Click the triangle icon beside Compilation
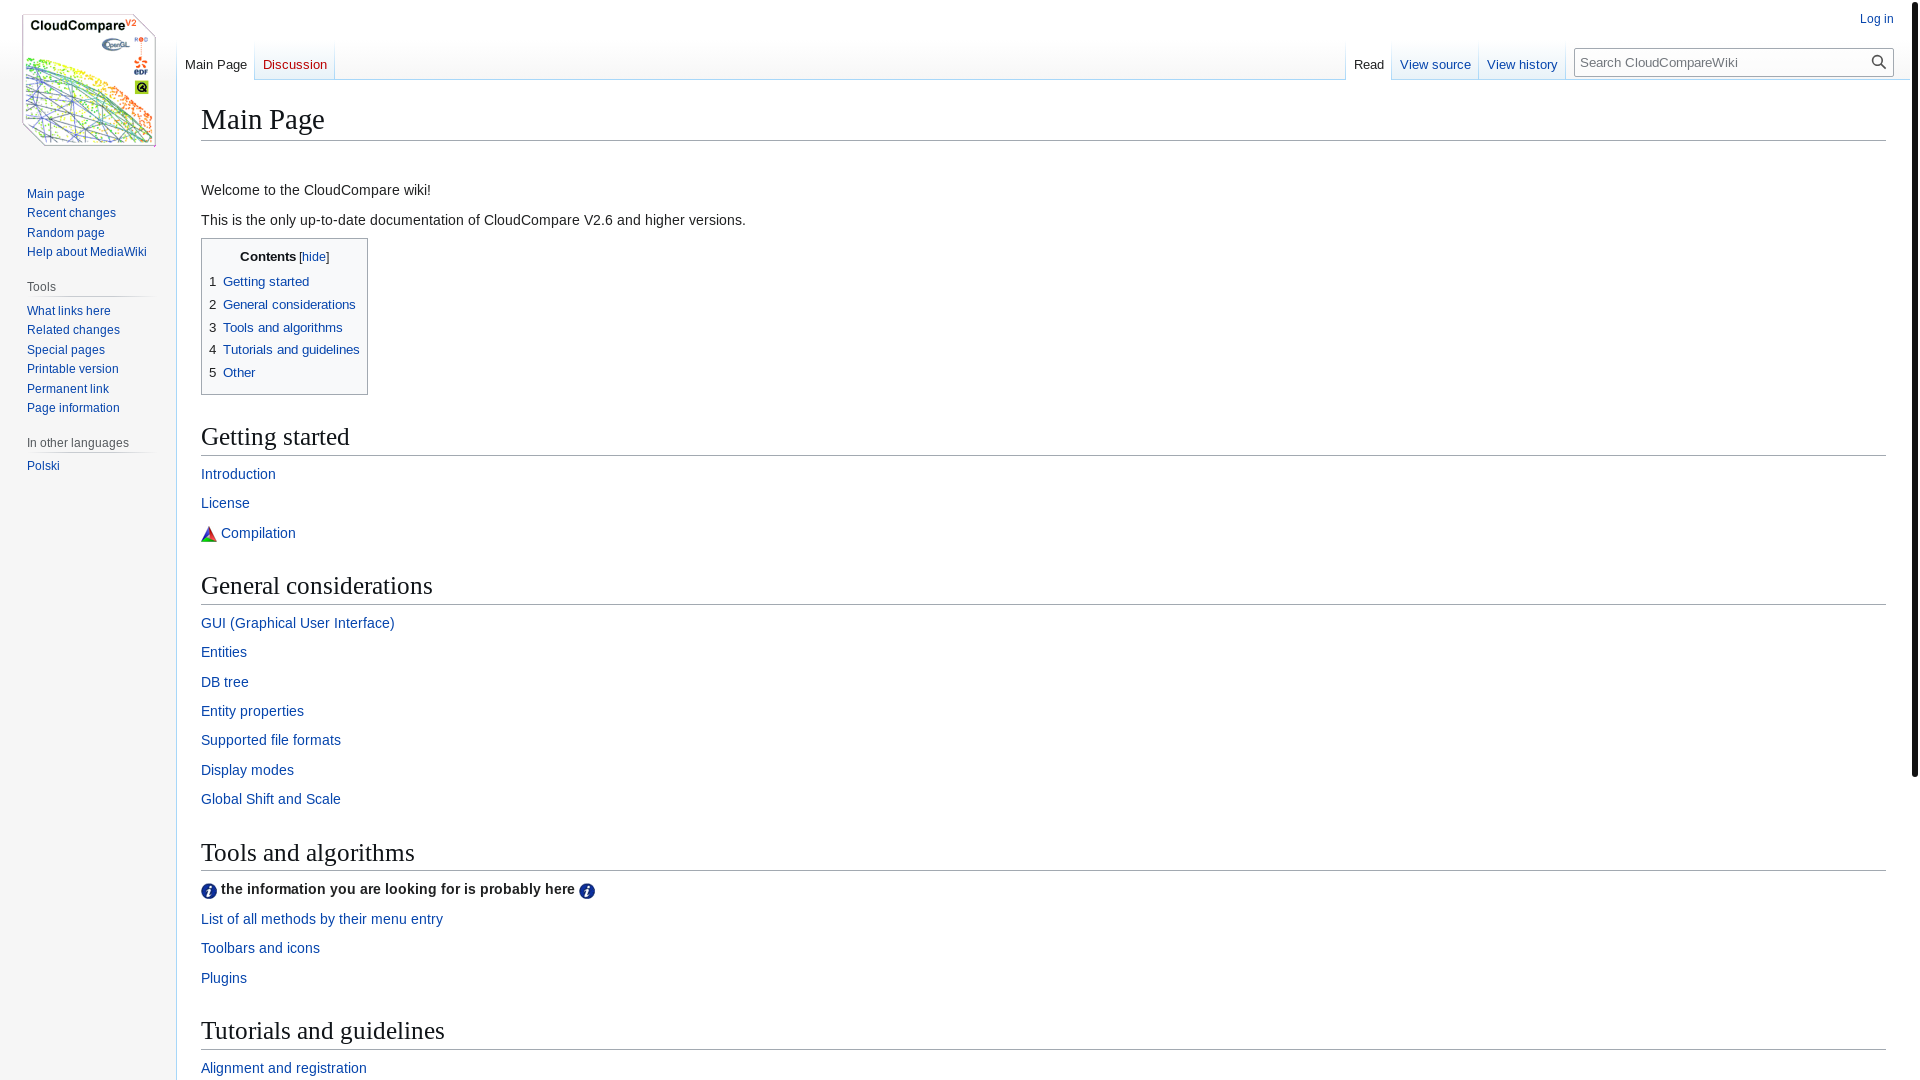The image size is (1920, 1080). 209,534
